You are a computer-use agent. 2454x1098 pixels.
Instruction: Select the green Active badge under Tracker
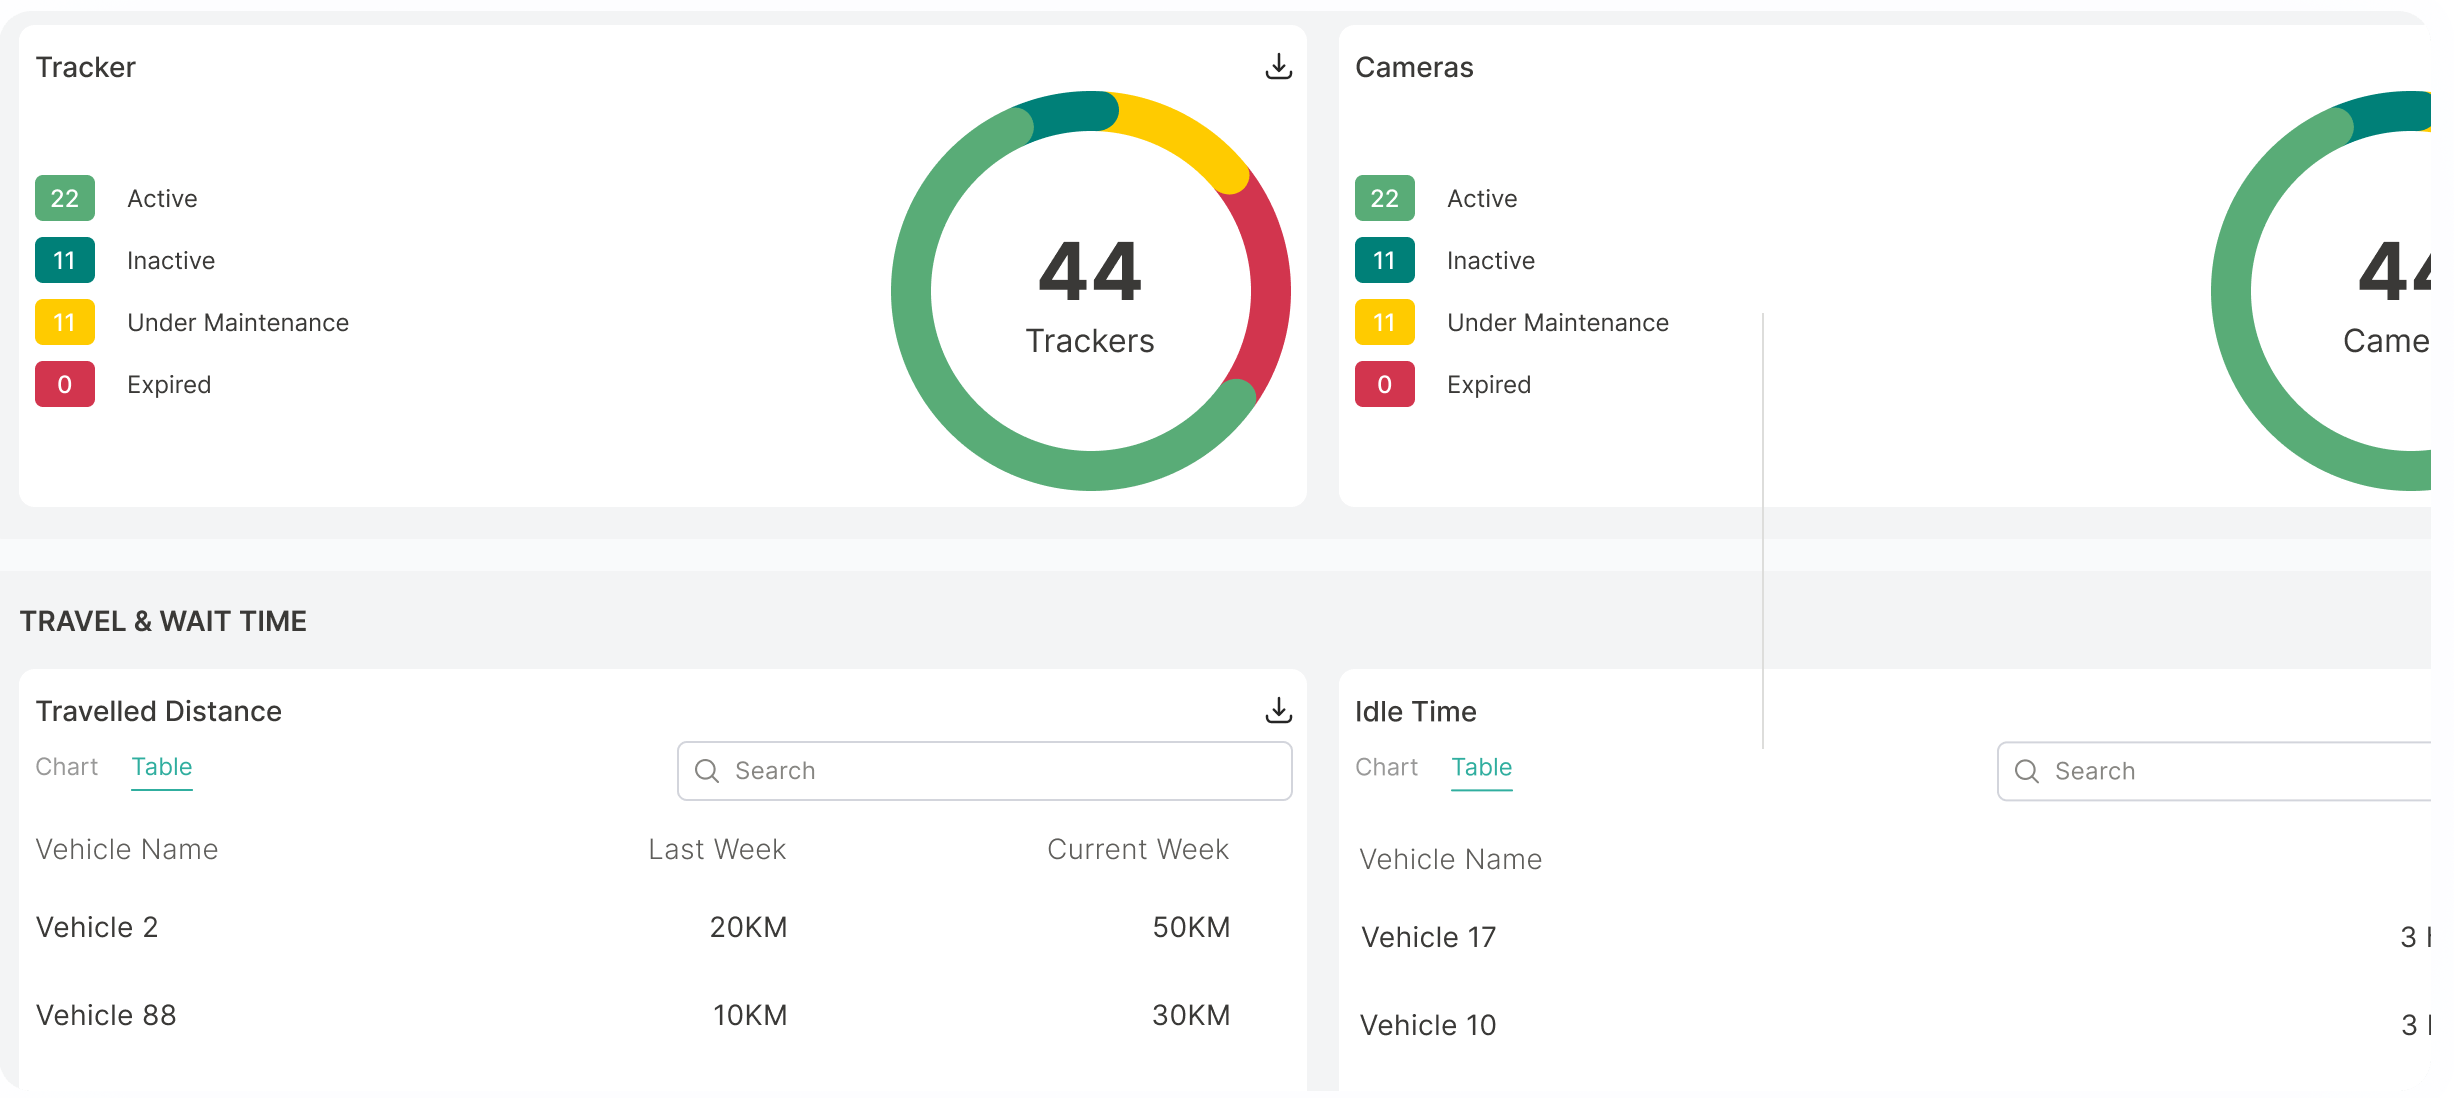click(64, 198)
